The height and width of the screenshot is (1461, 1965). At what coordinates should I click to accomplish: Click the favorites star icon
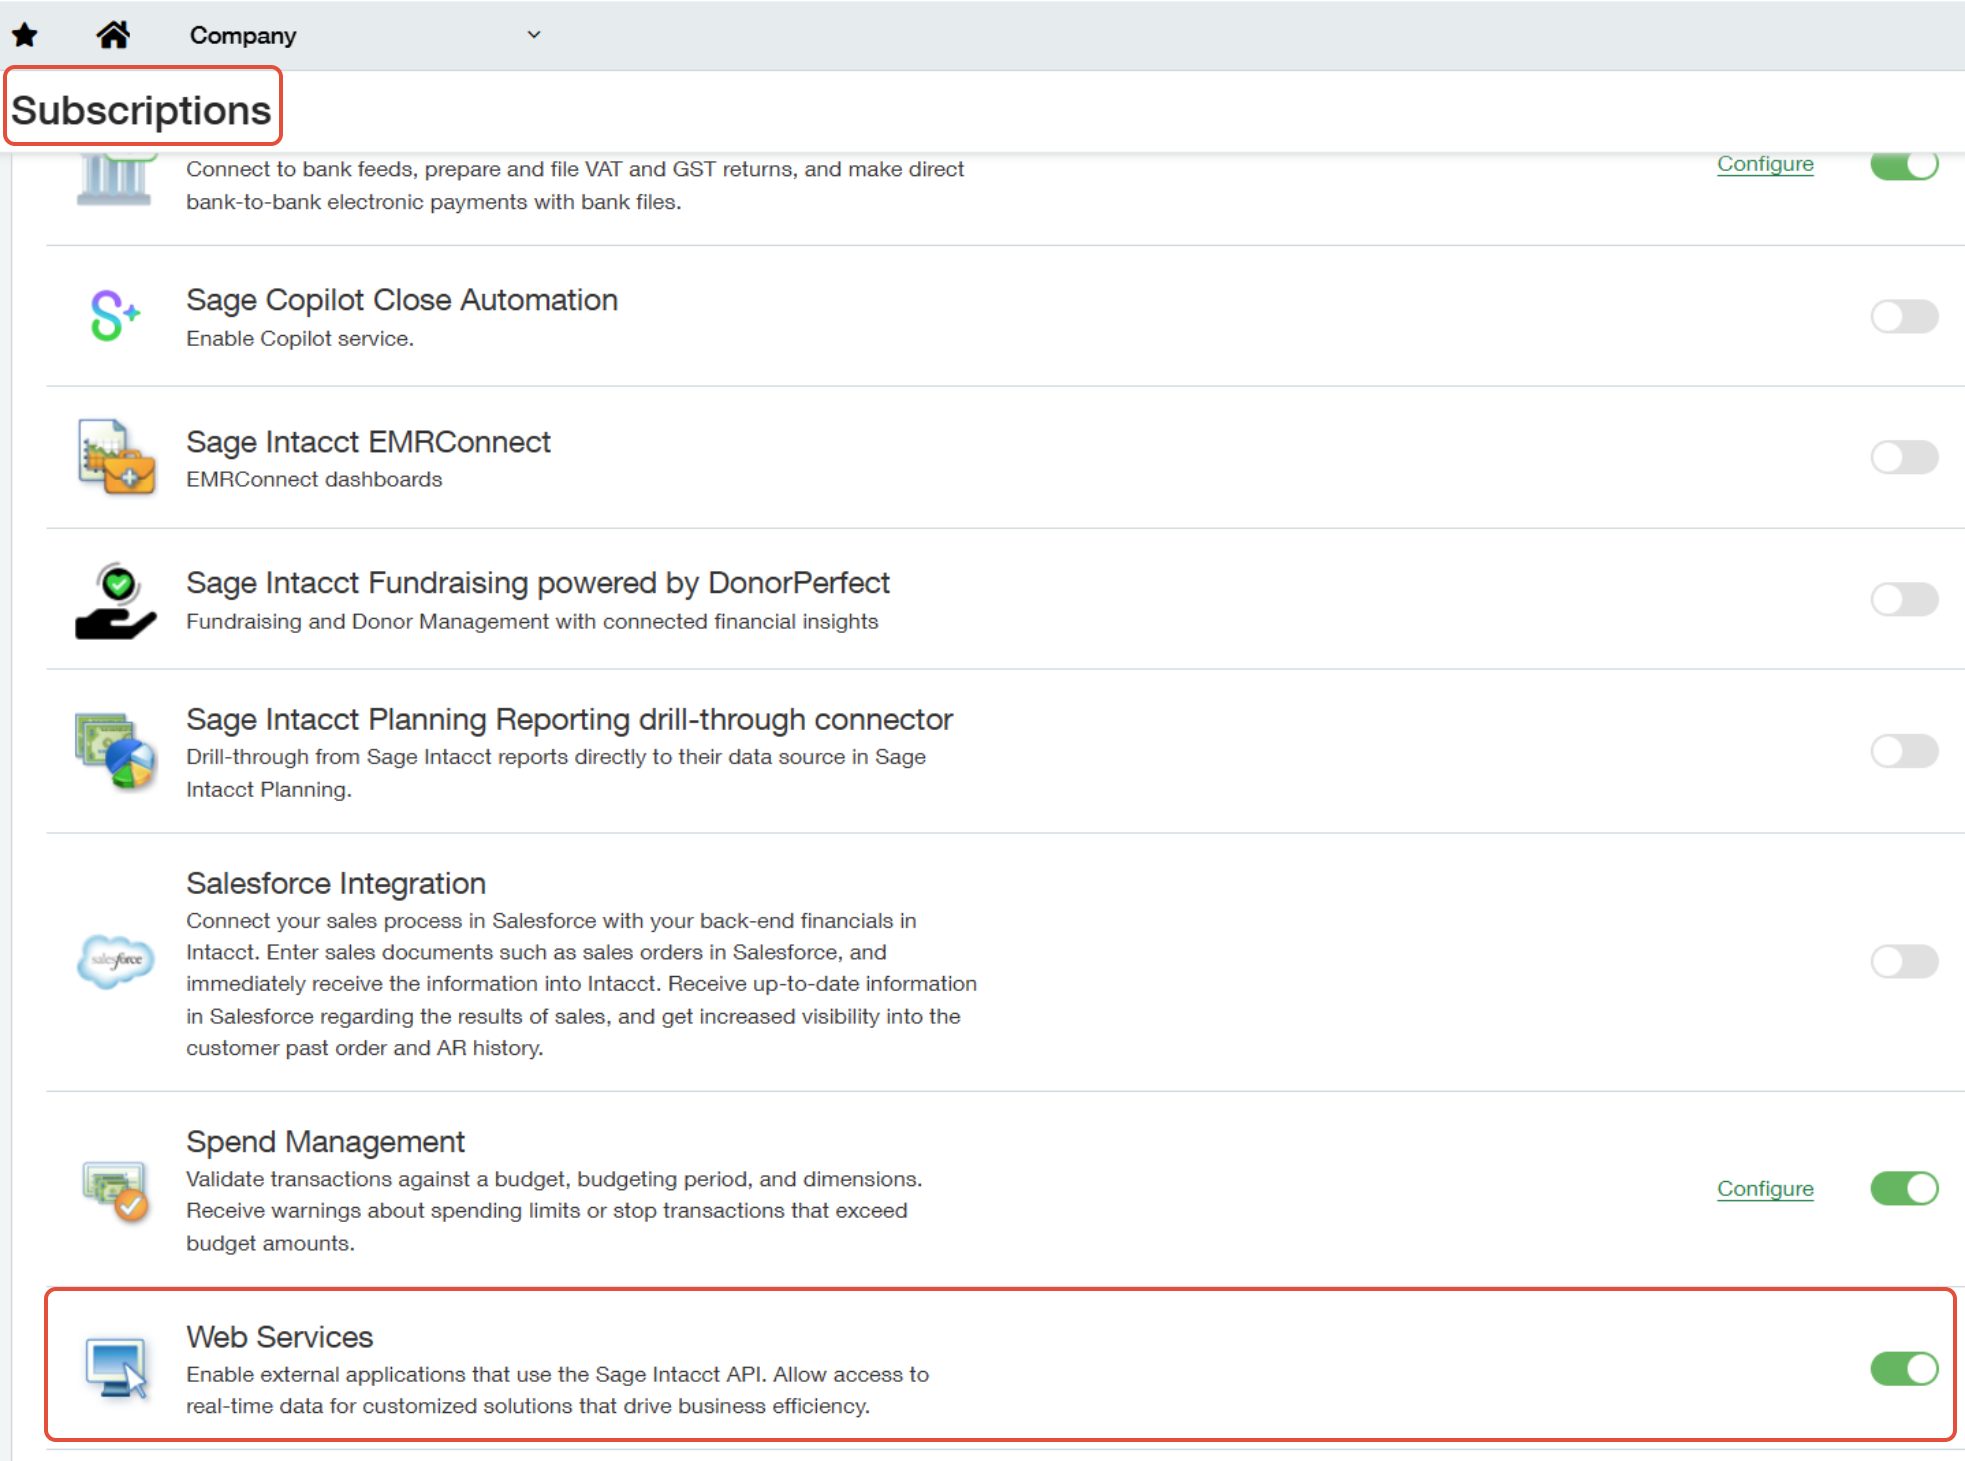tap(25, 36)
